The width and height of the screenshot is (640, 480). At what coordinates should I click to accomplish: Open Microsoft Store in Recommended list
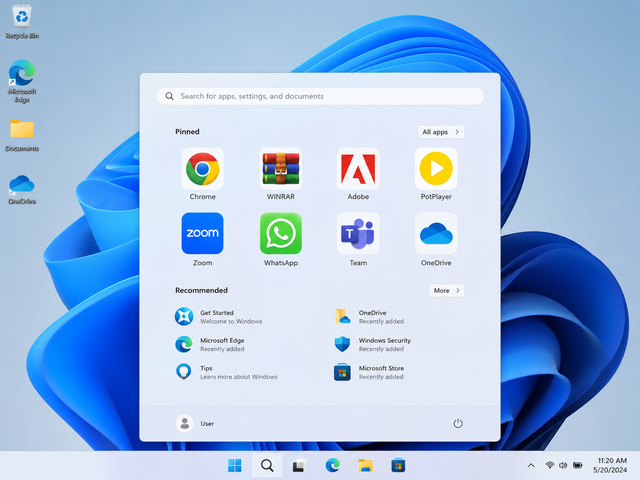click(x=369, y=372)
